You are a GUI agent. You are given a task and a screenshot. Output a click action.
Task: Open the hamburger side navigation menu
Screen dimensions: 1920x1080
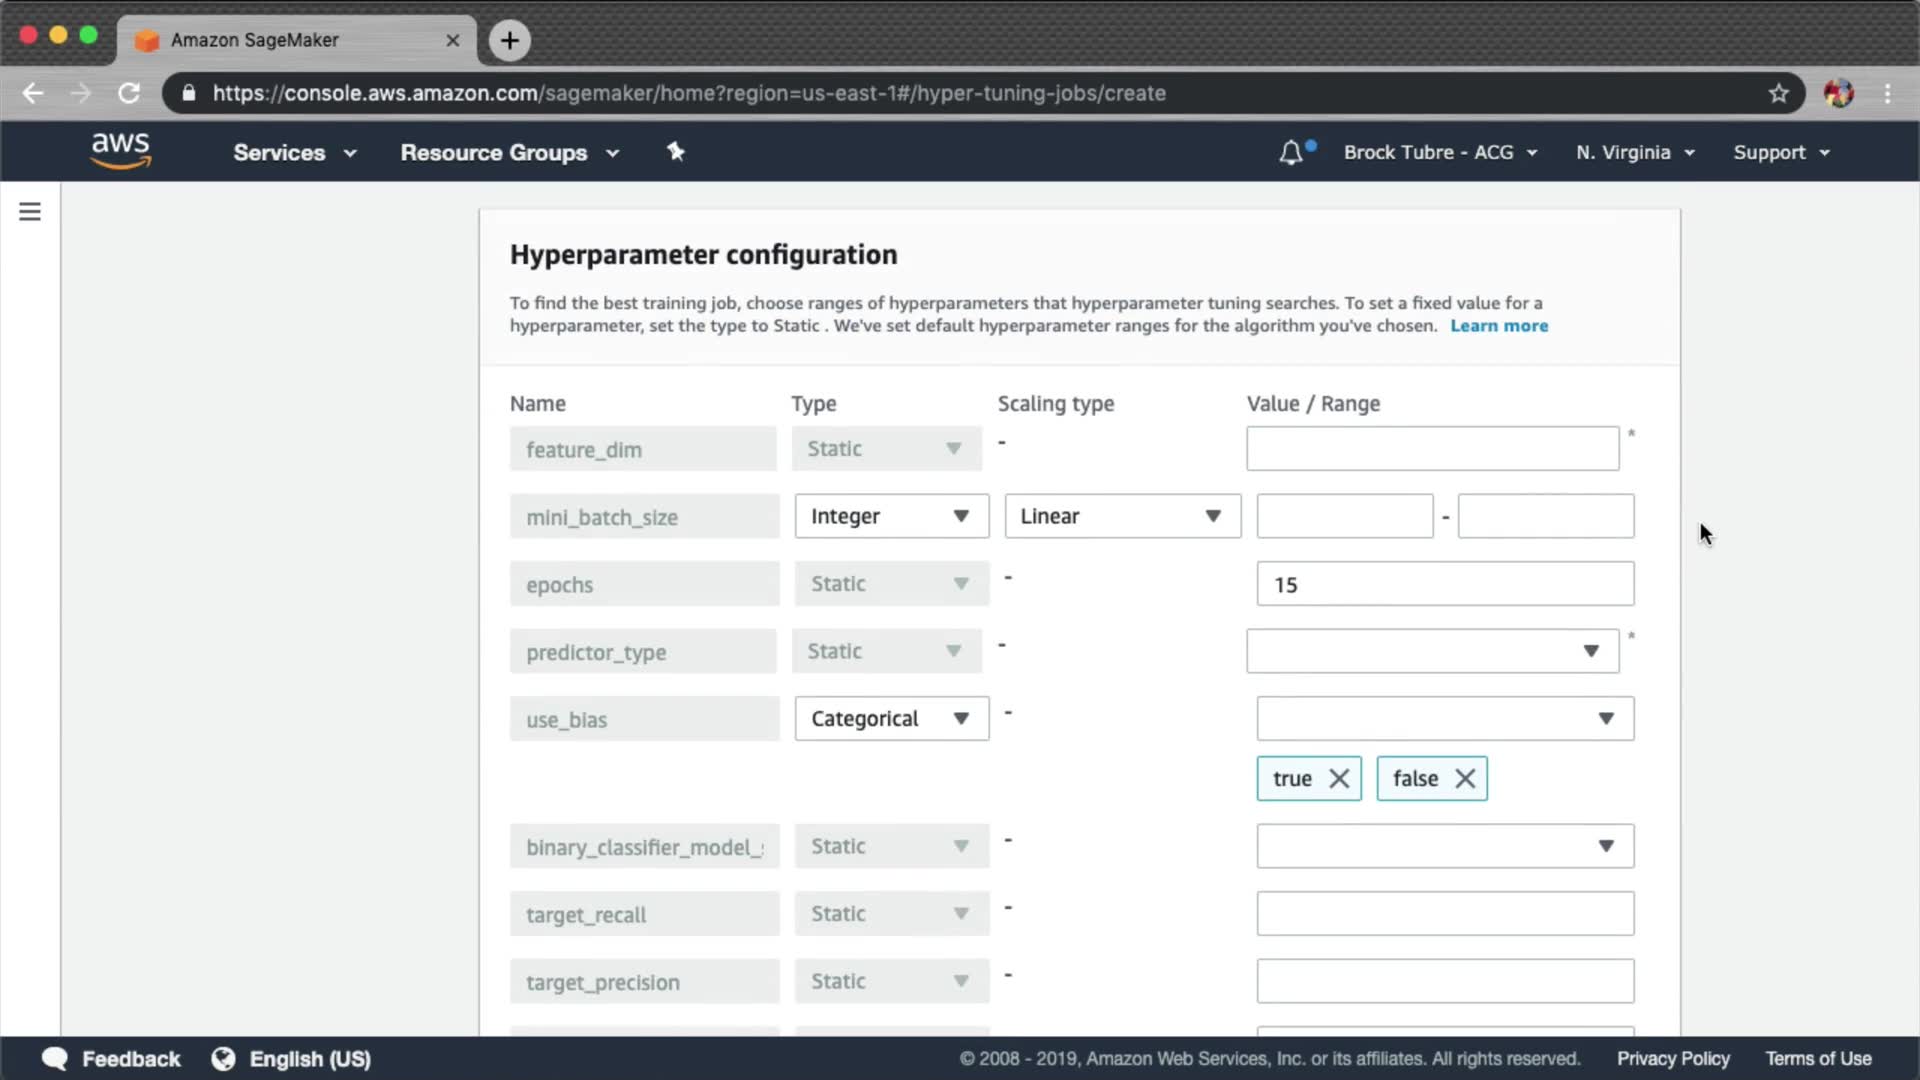(x=30, y=212)
